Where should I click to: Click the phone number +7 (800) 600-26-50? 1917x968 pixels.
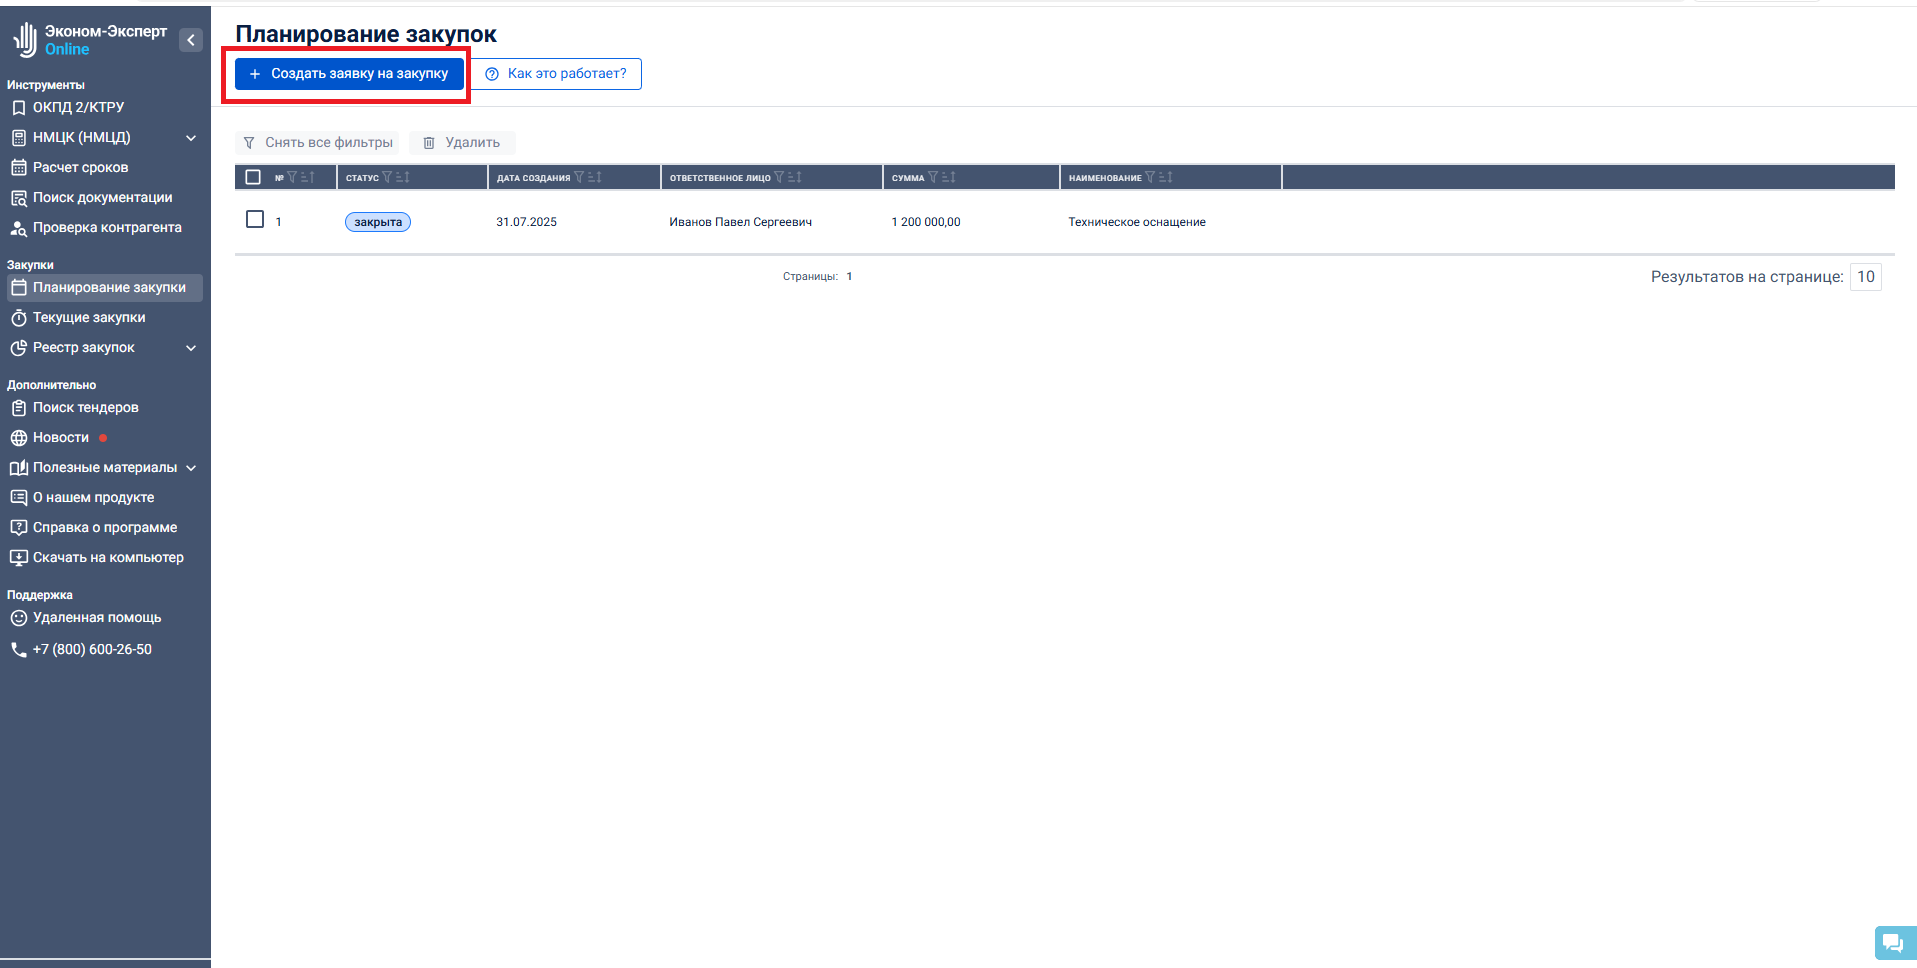click(92, 649)
